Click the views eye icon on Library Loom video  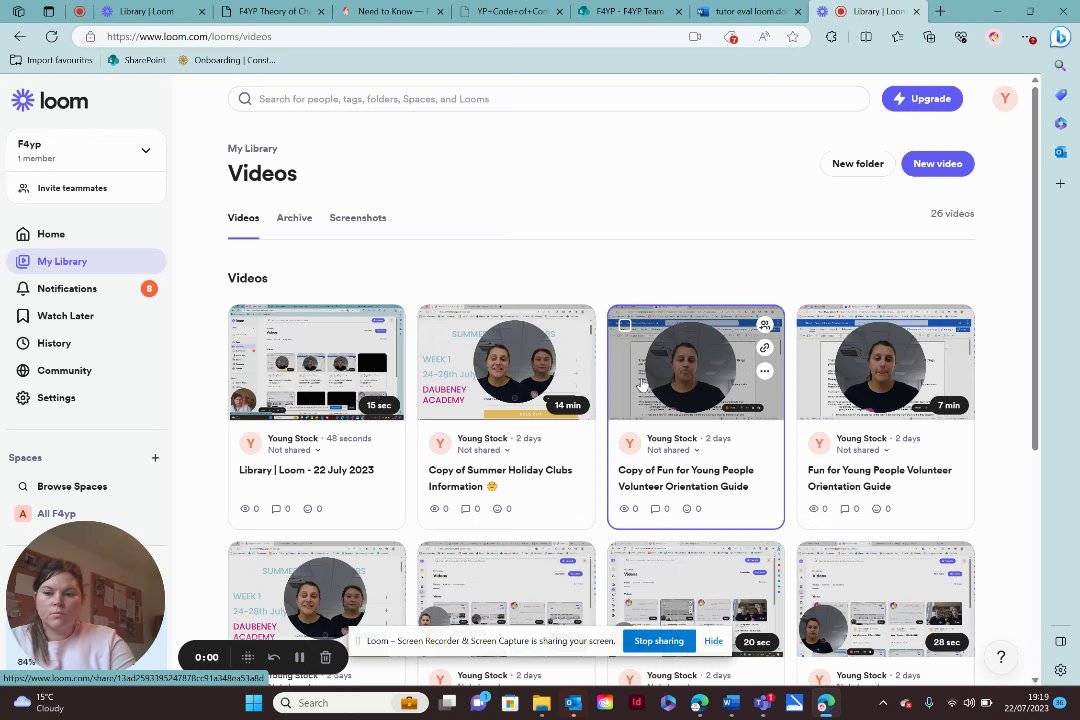(245, 509)
